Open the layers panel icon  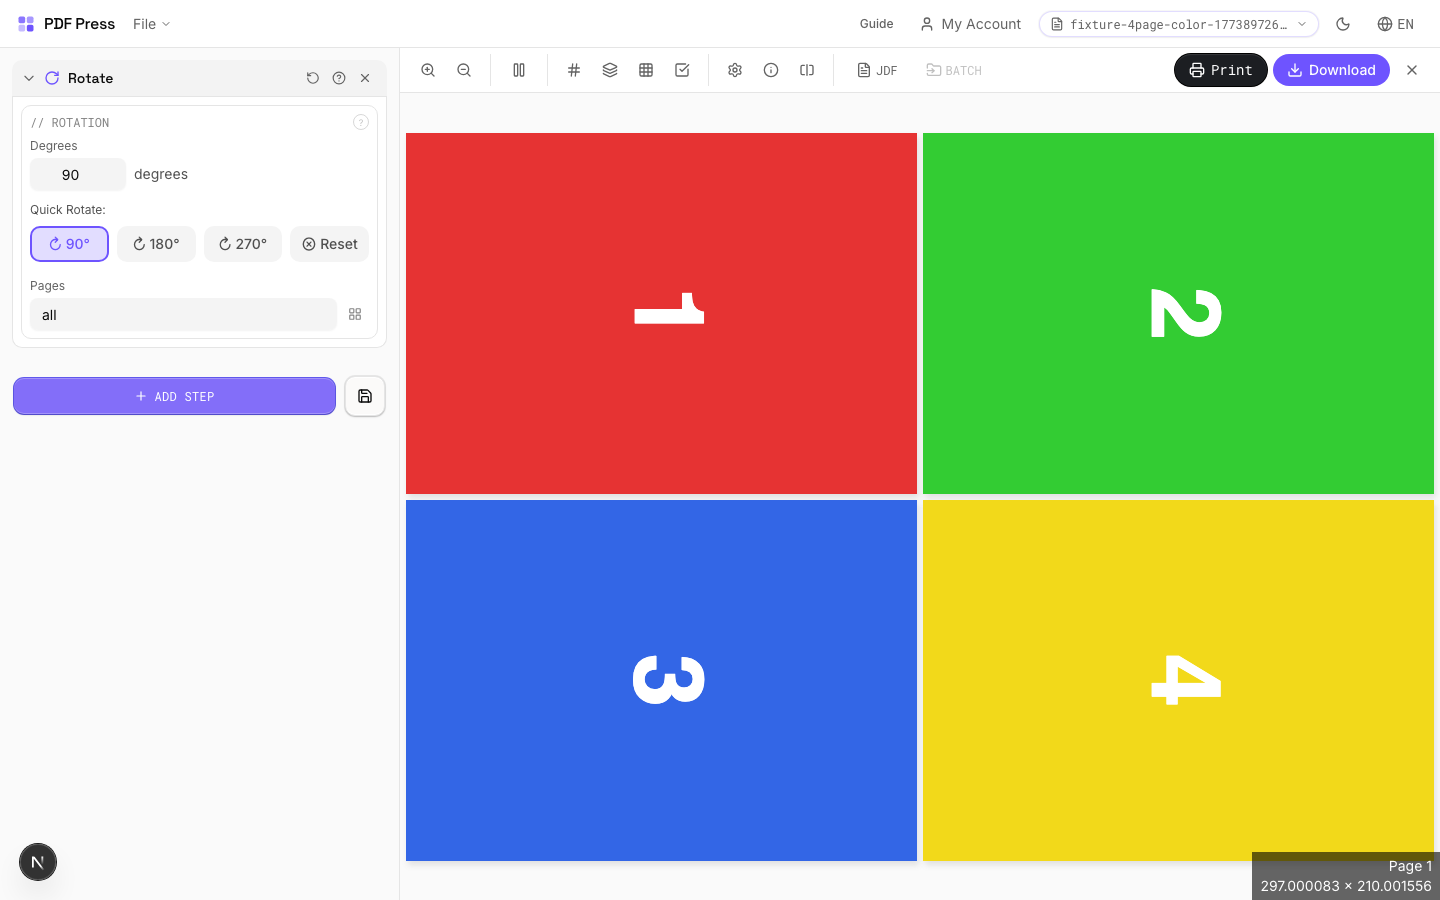610,70
